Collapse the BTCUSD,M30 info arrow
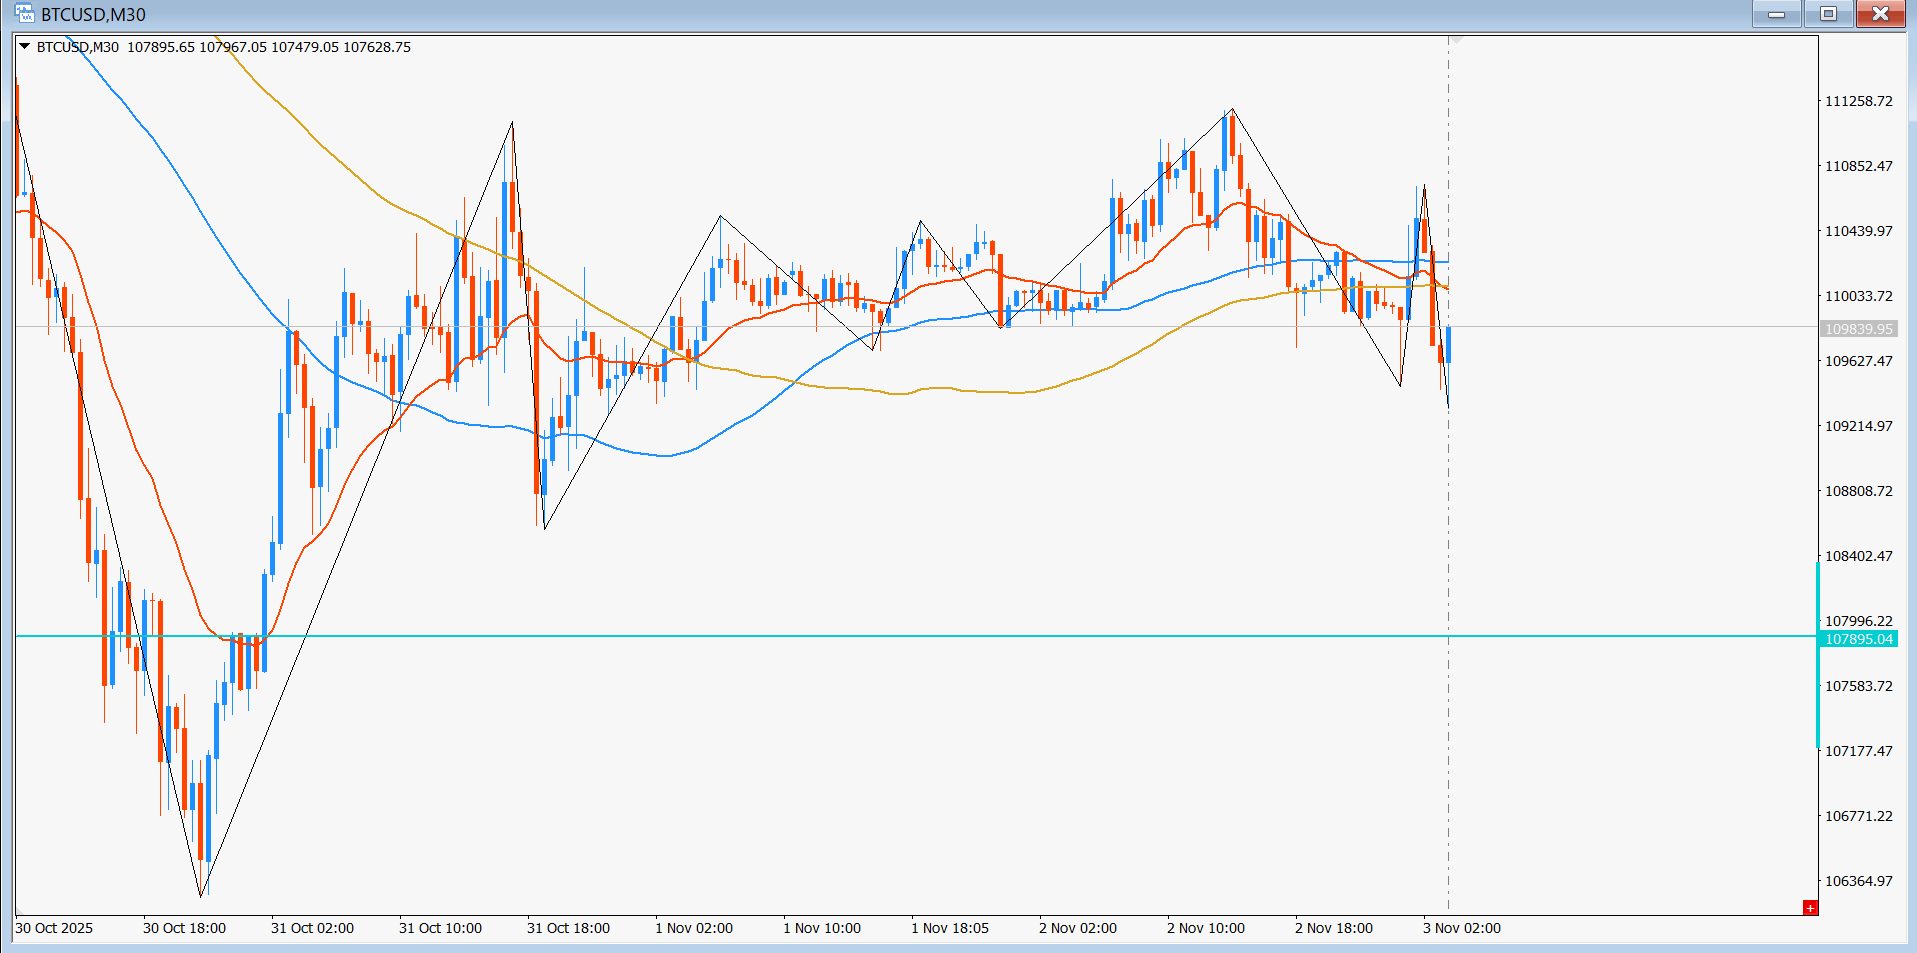This screenshot has width=1917, height=953. click(24, 46)
